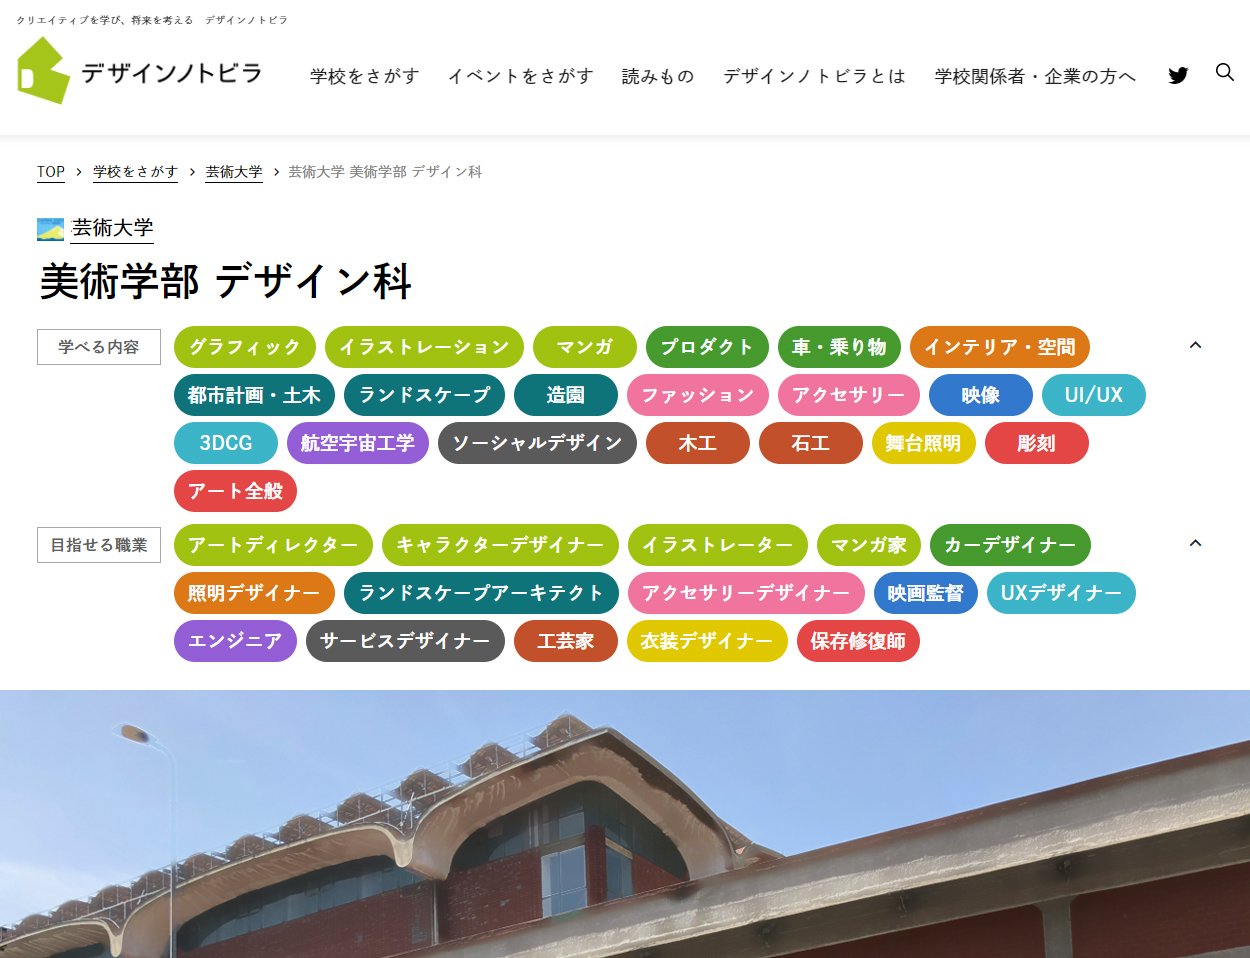The image size is (1250, 958).
Task: Collapse the 学べる内容 tag list
Action: coord(1195,345)
